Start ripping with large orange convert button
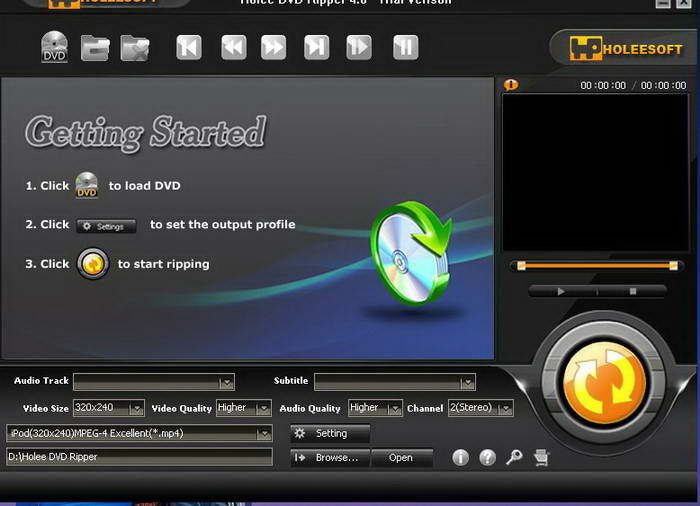Viewport: 700px width, 506px height. pos(604,383)
